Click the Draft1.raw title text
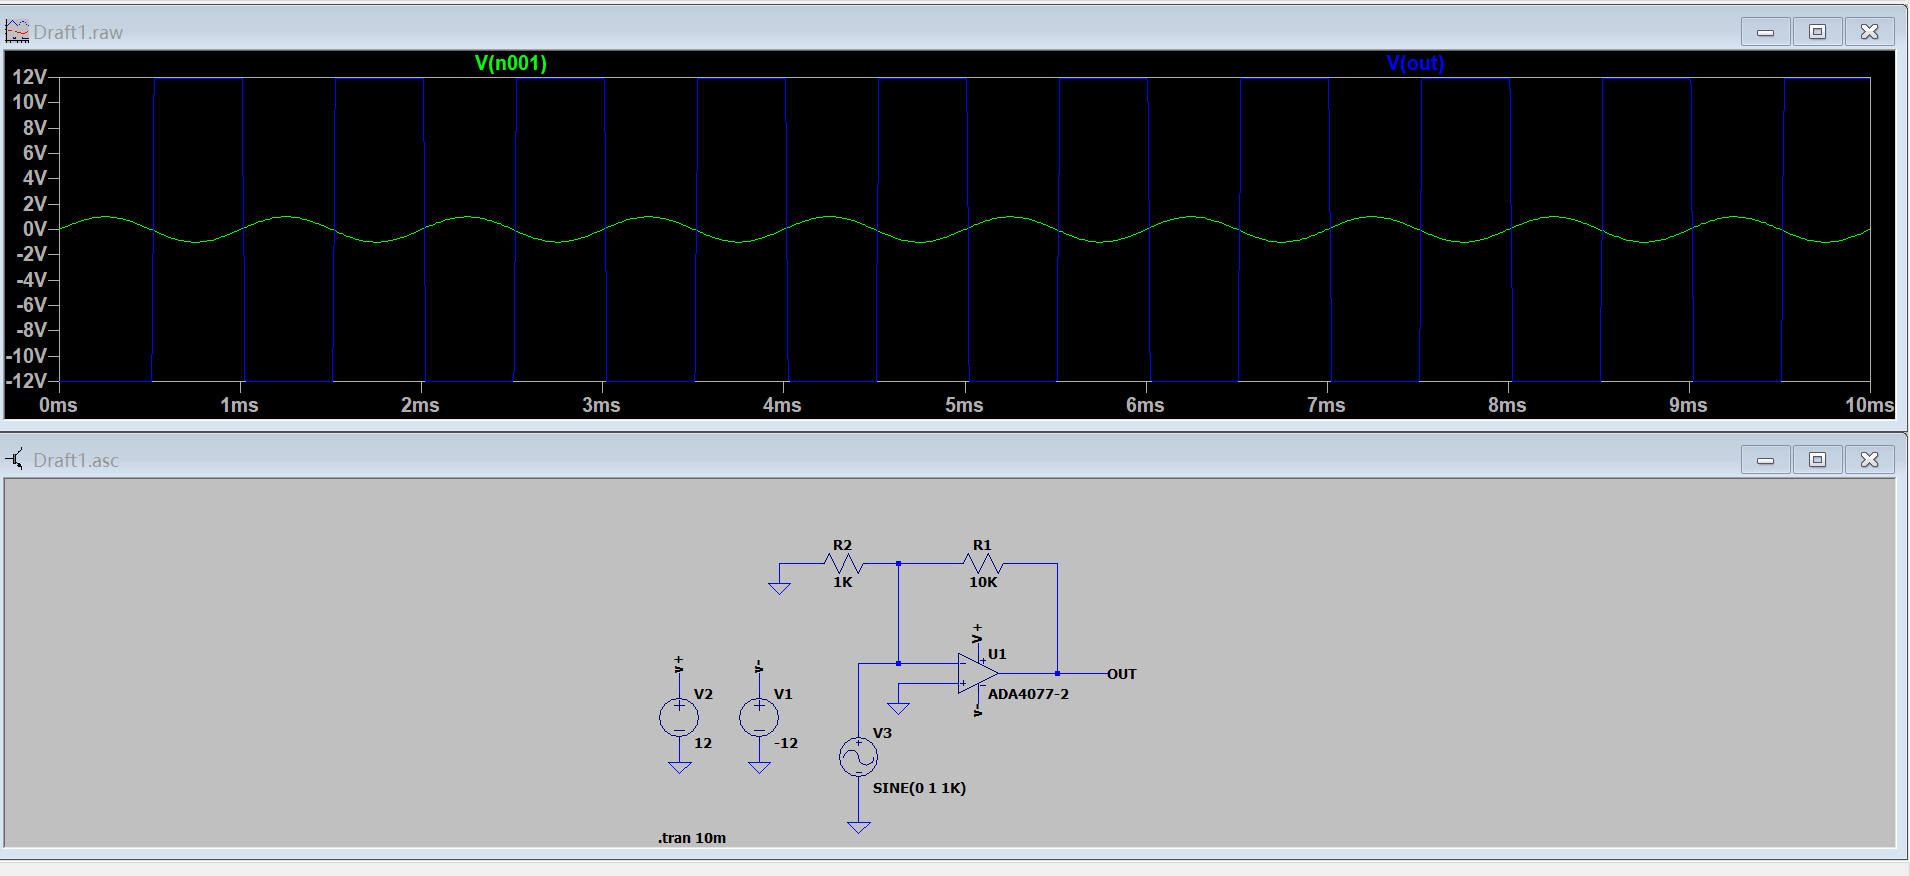Image resolution: width=1910 pixels, height=876 pixels. click(x=78, y=32)
